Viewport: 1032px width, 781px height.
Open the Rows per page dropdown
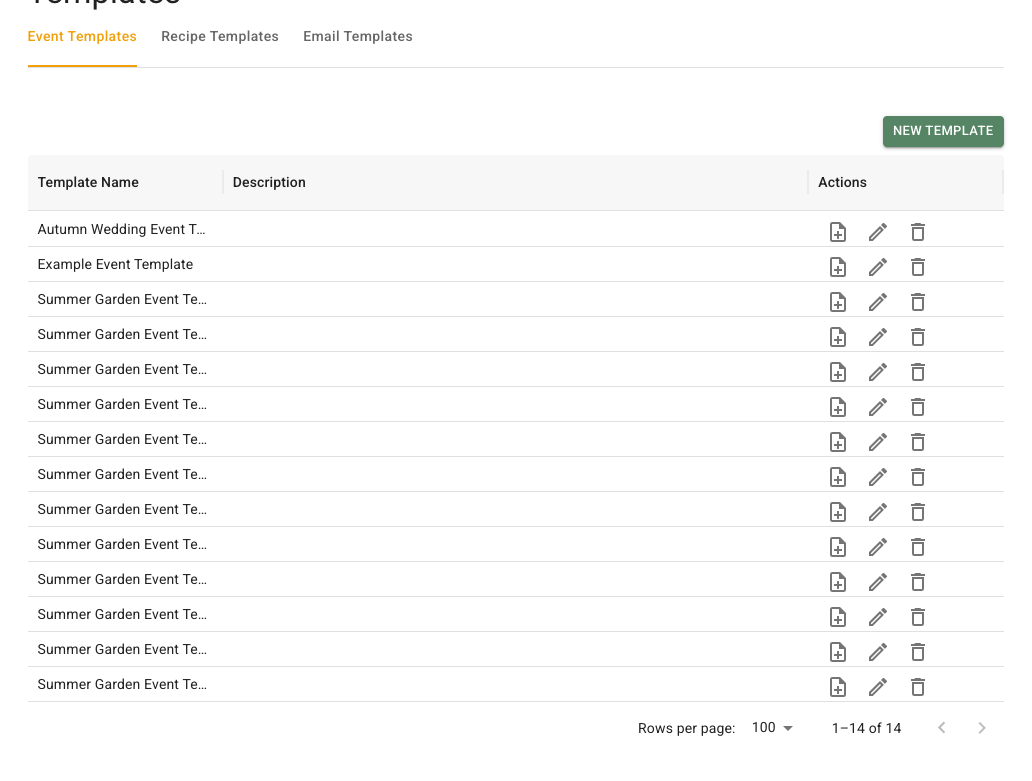tap(772, 728)
